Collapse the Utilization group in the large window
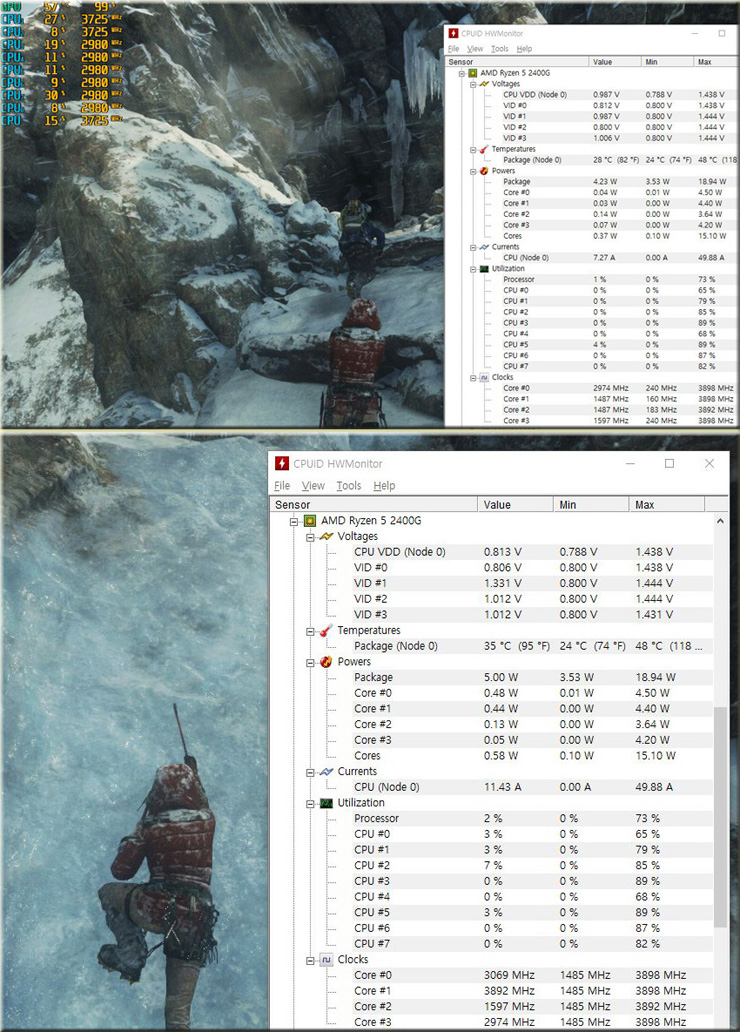Viewport: 740px width, 1032px height. [x=311, y=804]
